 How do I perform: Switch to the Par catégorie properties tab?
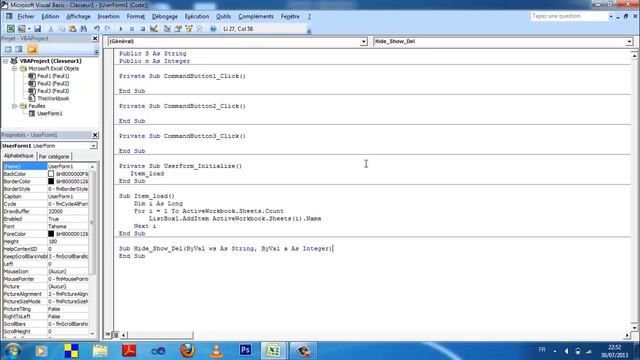click(x=54, y=156)
